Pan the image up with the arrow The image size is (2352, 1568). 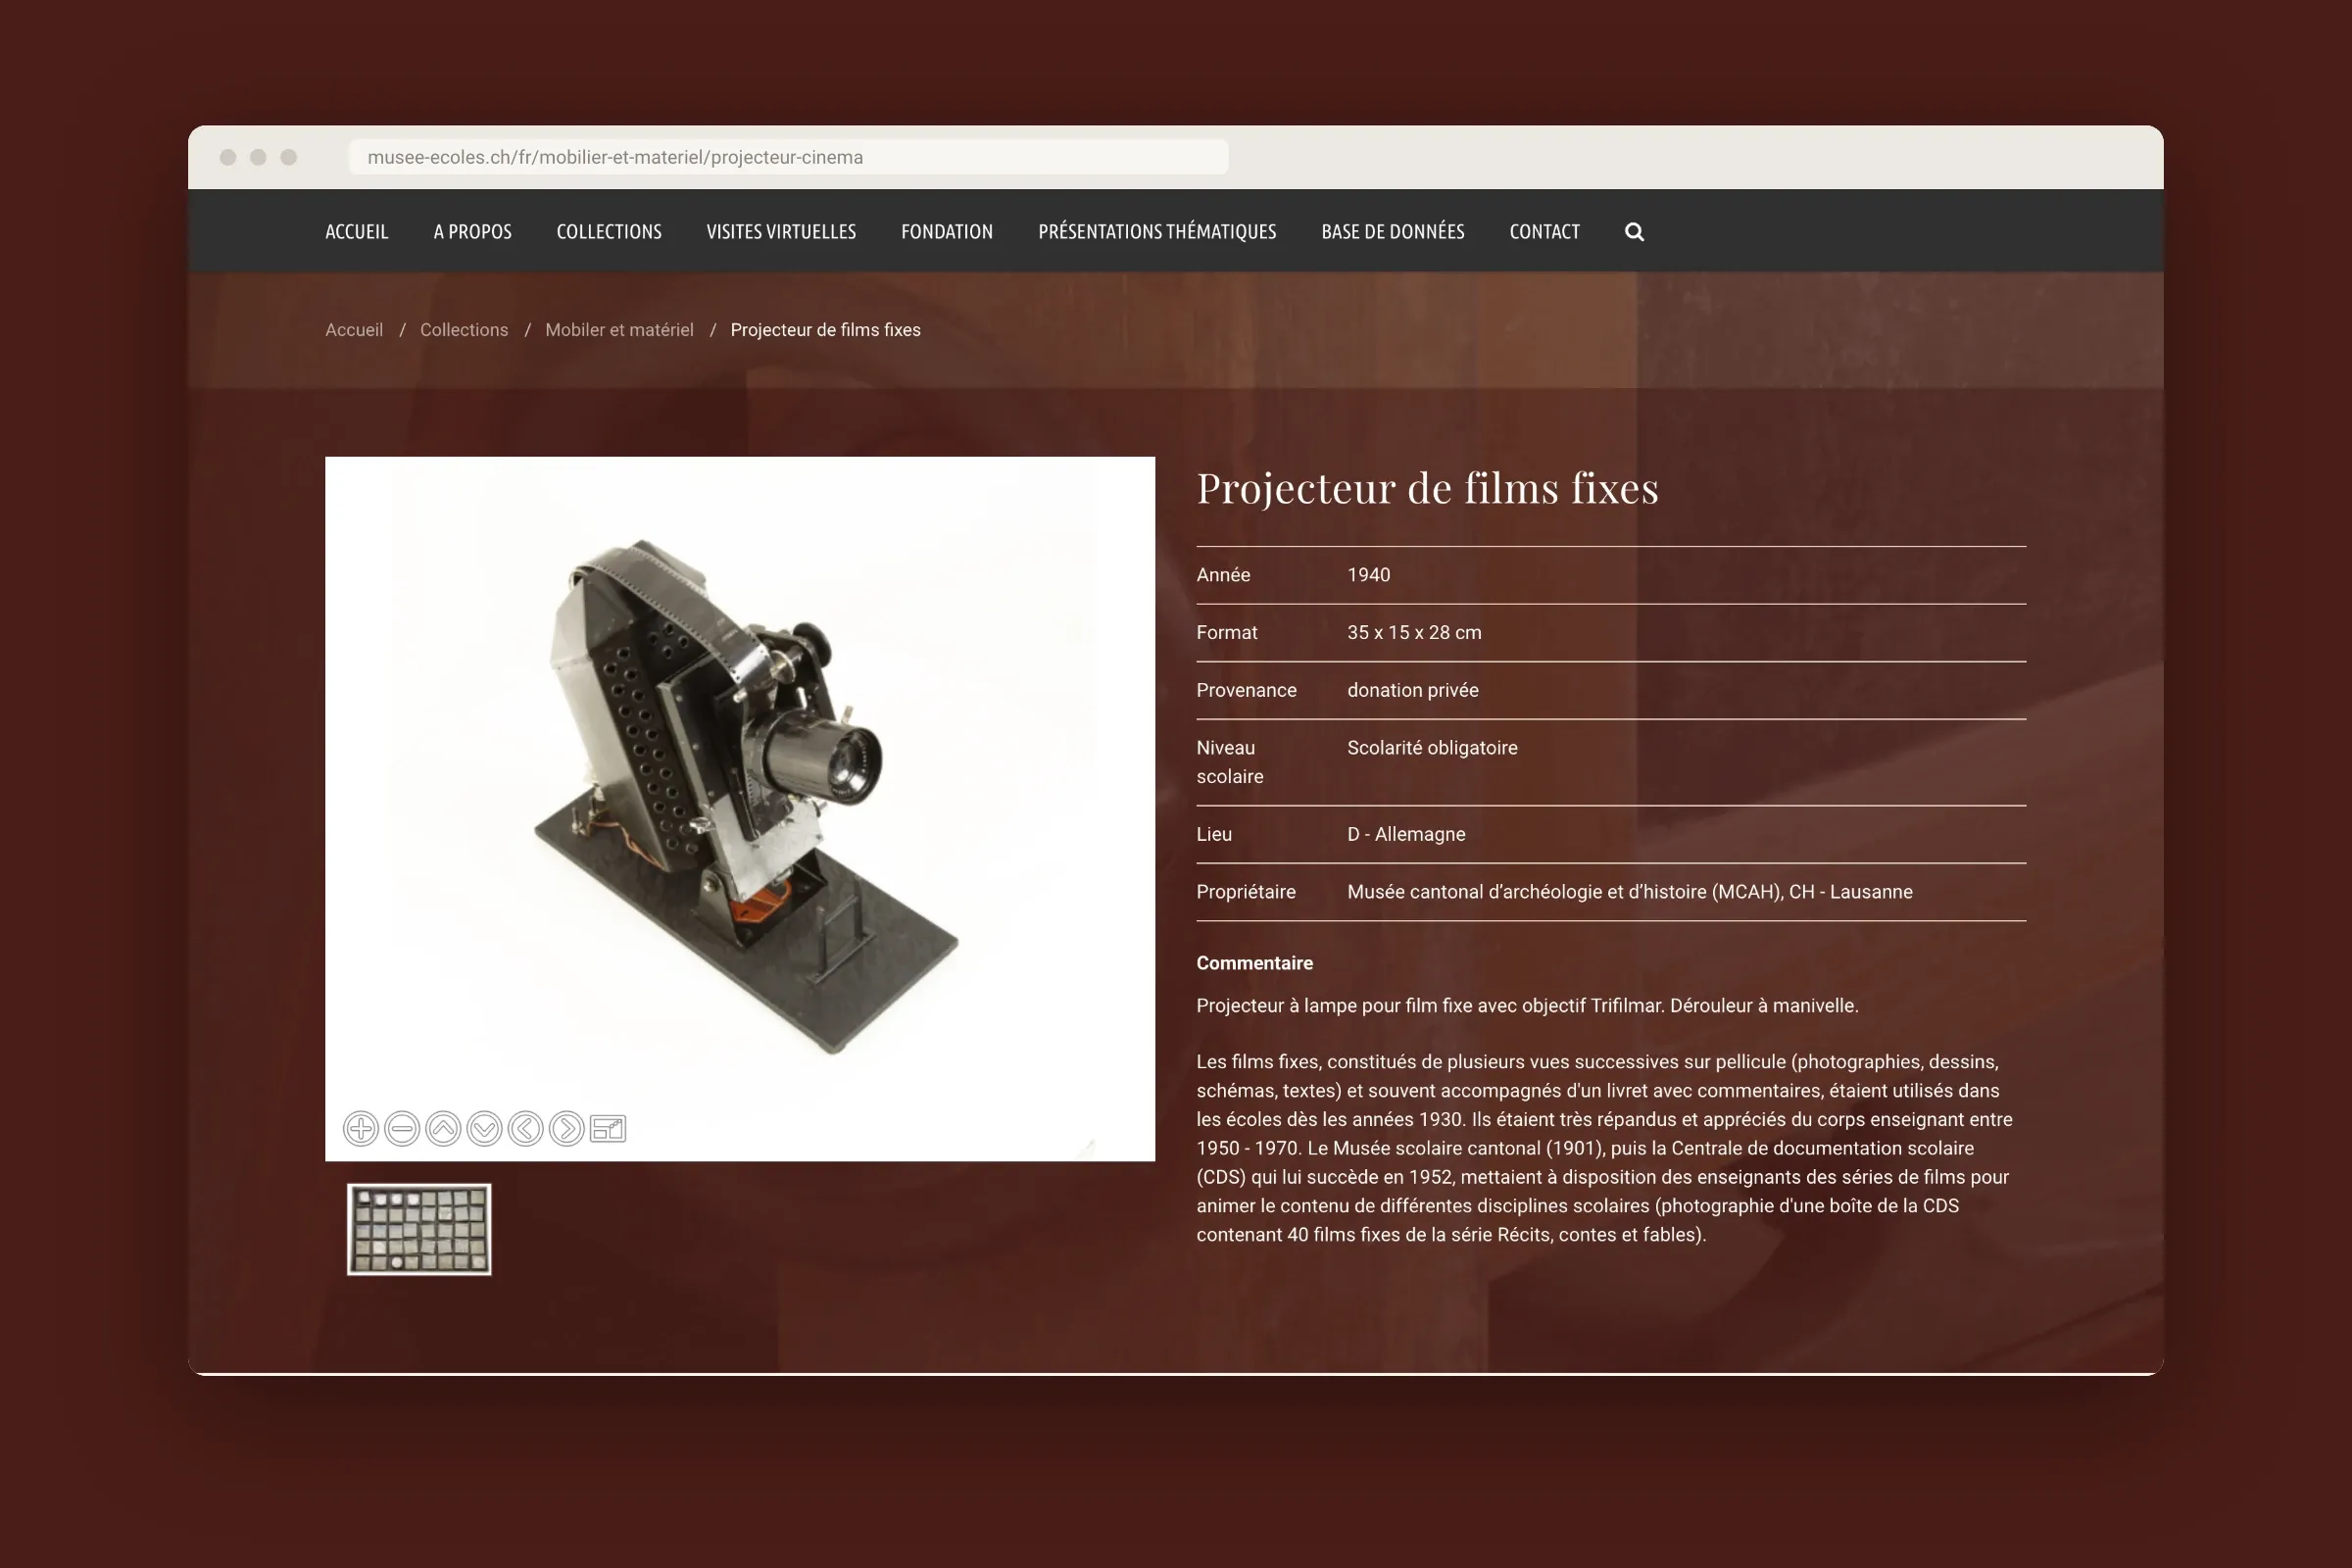[x=443, y=1129]
